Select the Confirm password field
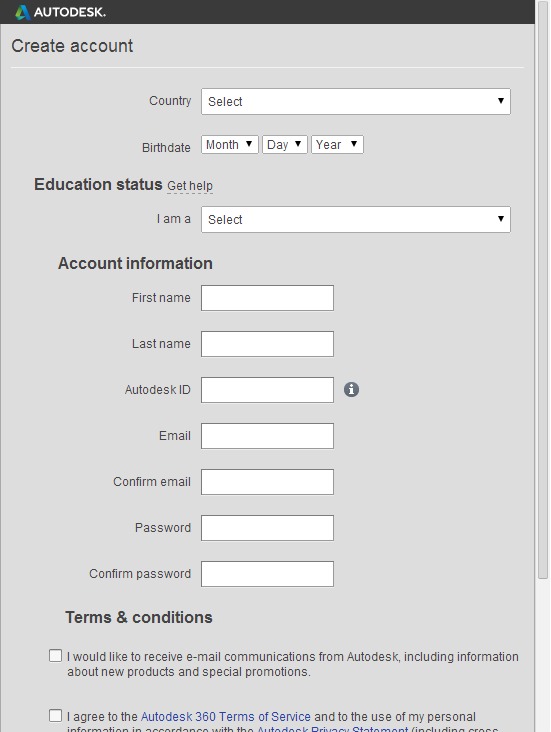 (x=267, y=574)
